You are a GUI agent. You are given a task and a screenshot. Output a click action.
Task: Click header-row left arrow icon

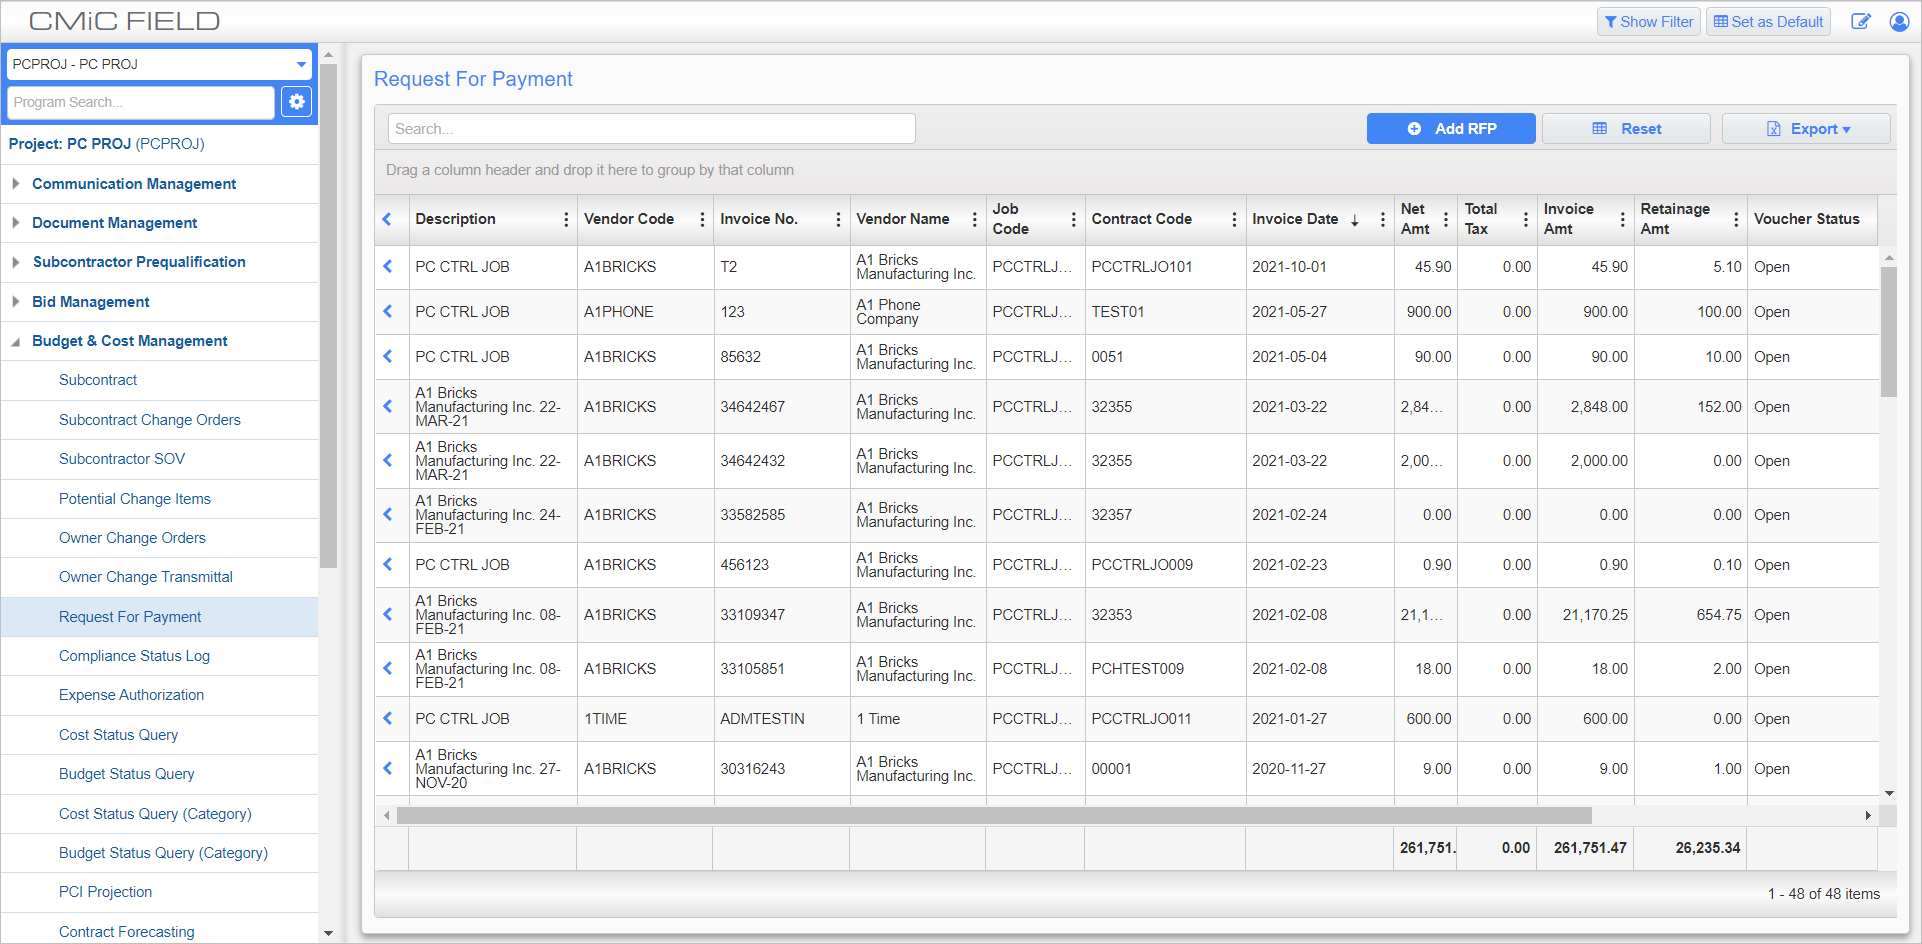388,219
